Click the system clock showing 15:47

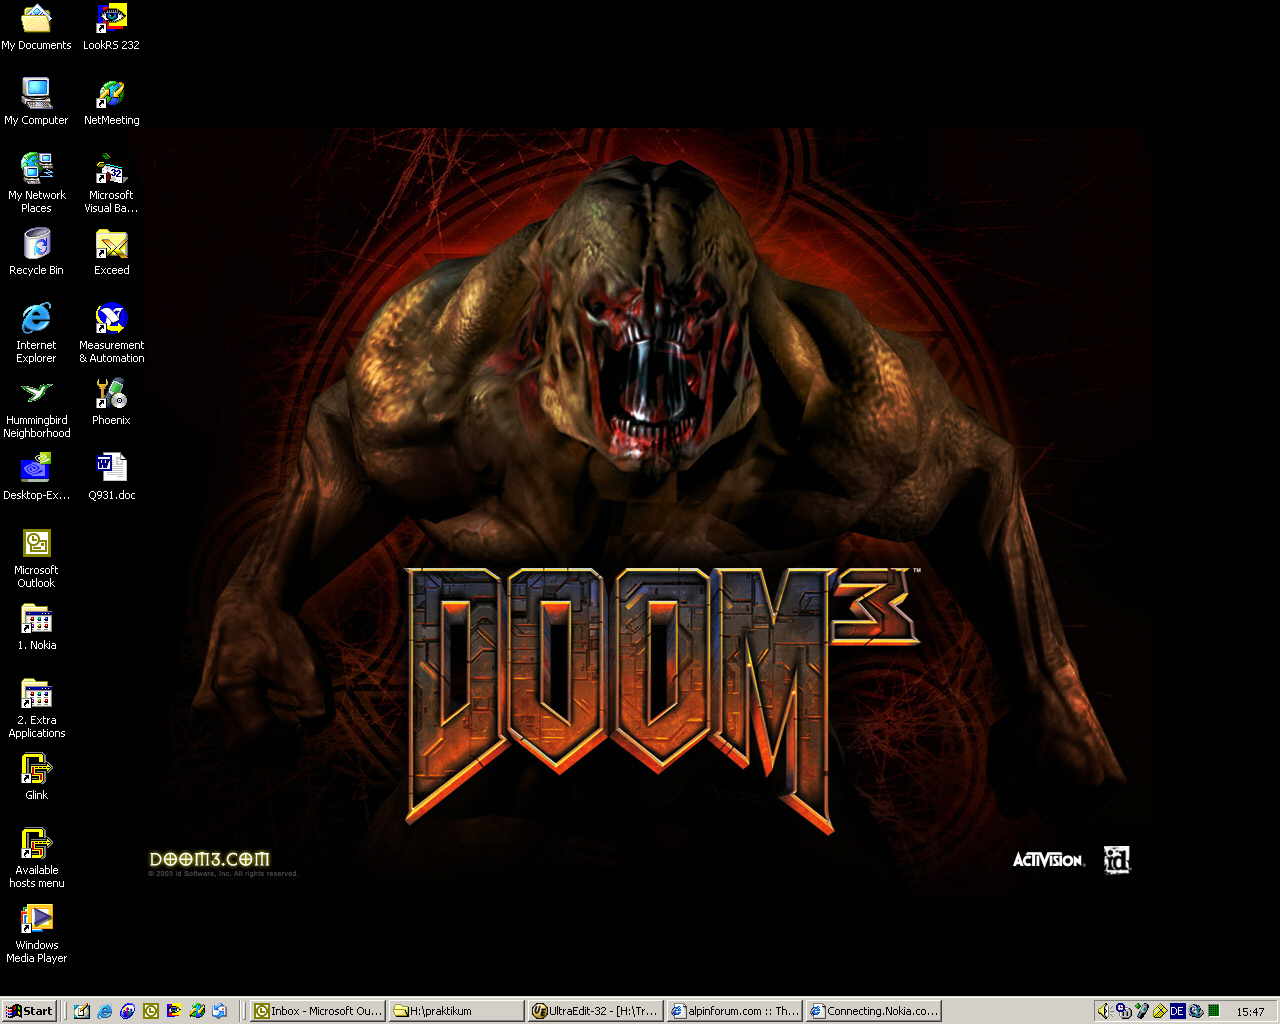click(1250, 1012)
